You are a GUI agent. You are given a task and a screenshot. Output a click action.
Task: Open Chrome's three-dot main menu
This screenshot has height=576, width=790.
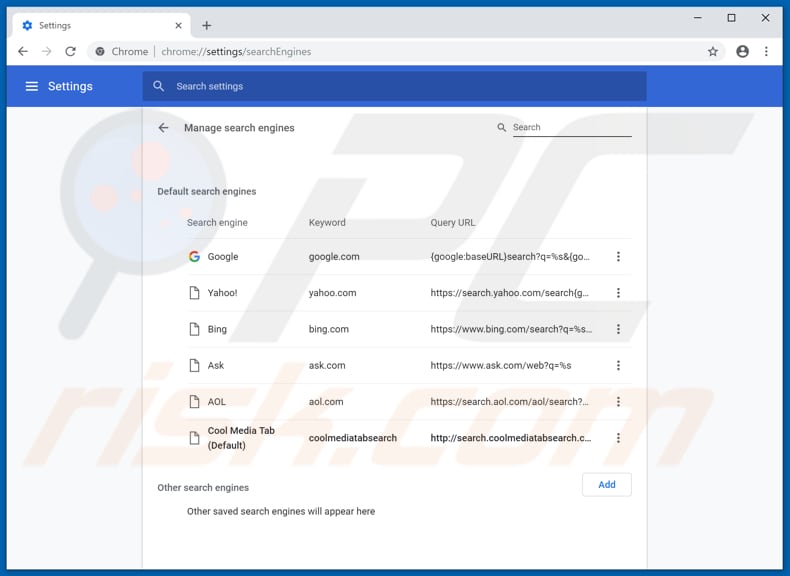[766, 51]
